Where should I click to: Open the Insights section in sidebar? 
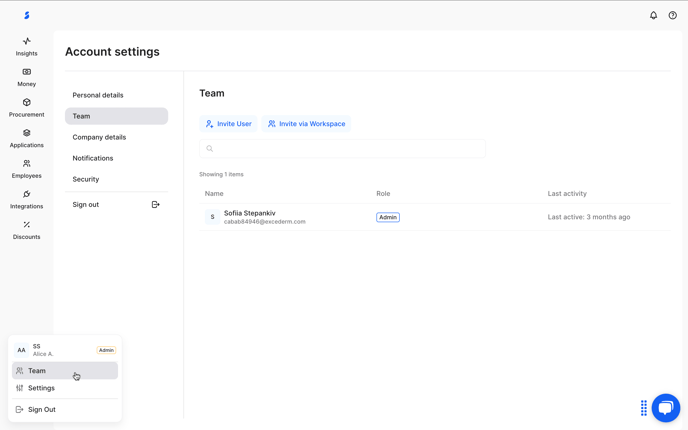click(26, 47)
